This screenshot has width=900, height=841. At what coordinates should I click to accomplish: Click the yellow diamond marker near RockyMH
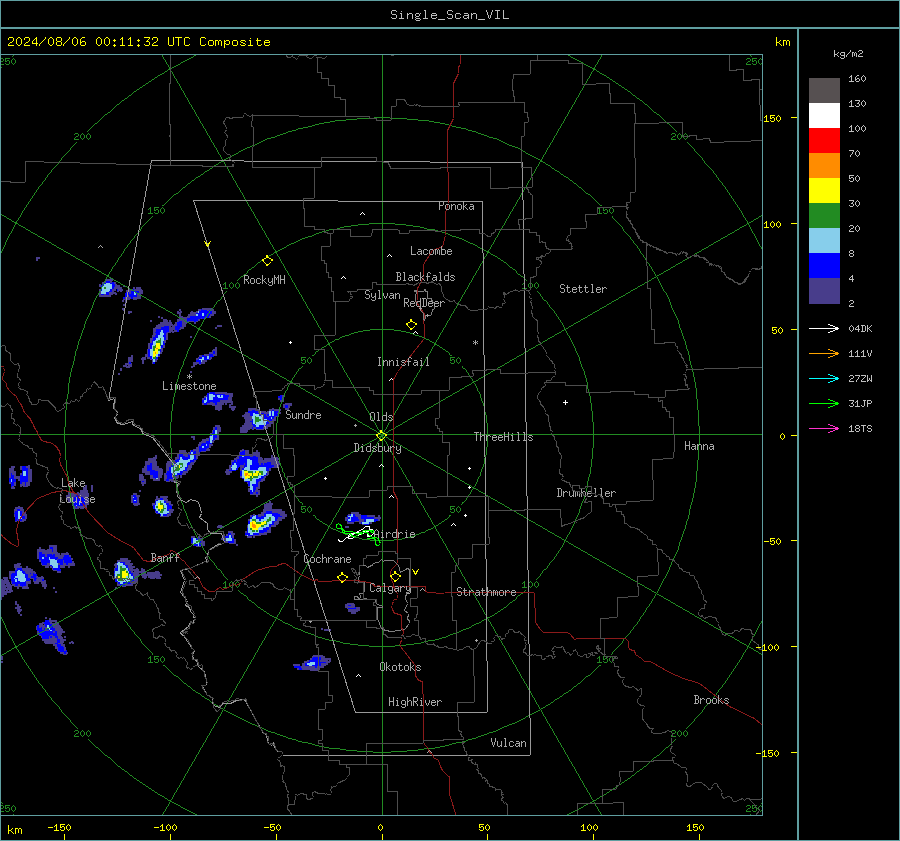pyautogui.click(x=267, y=261)
